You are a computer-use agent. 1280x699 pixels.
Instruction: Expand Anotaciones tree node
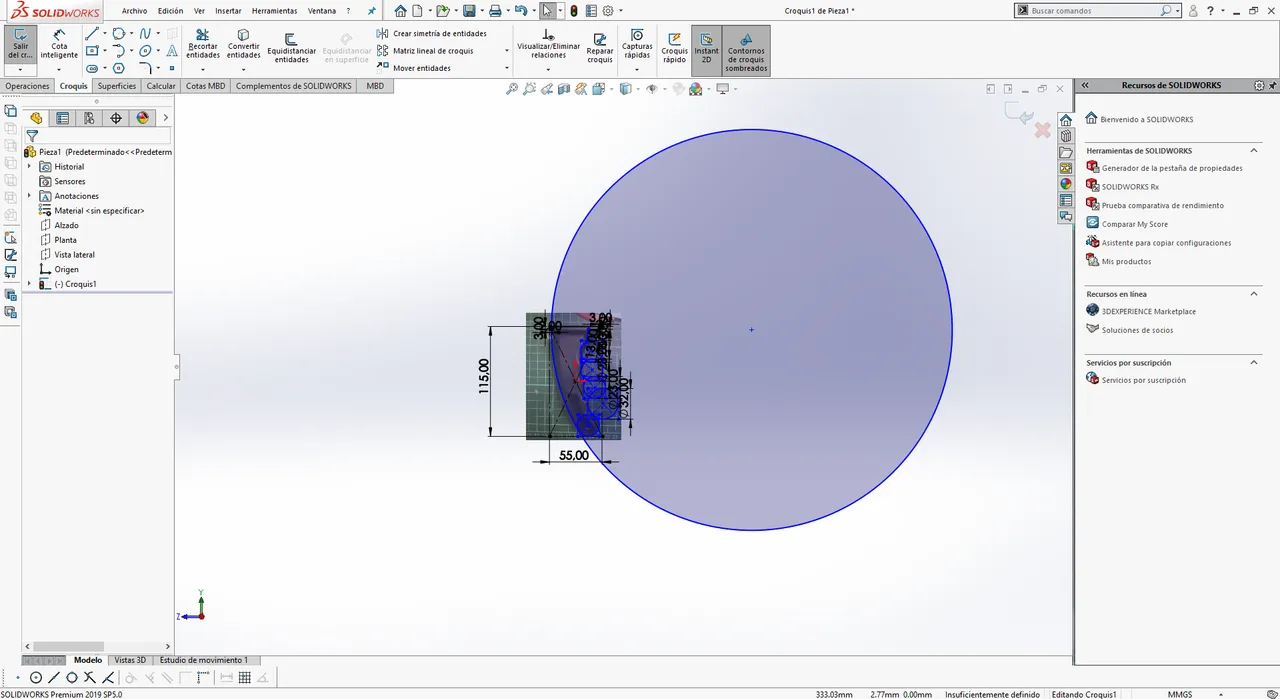(x=29, y=196)
